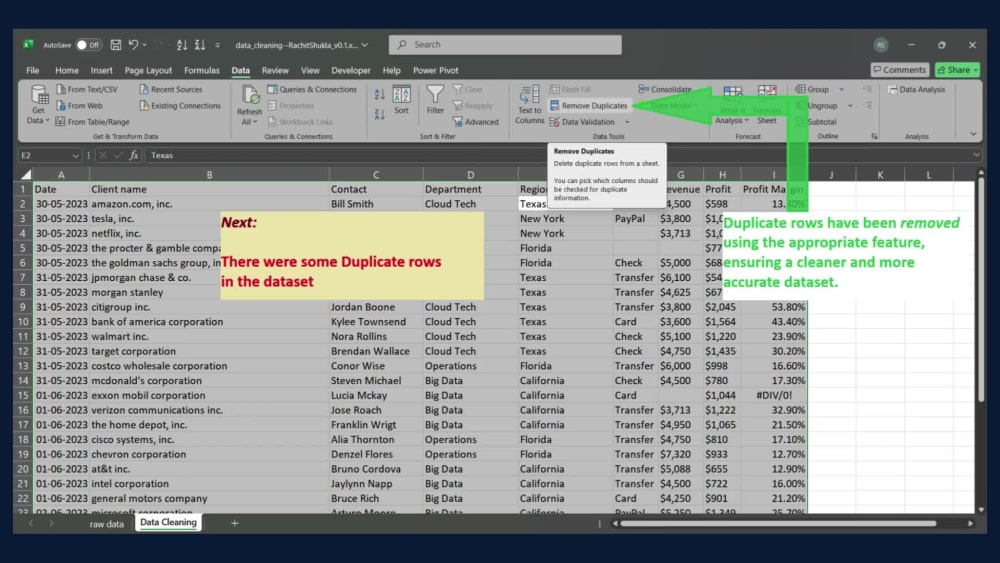Expand the Group dropdown arrow
Viewport: 1000px width, 563px height.
click(841, 89)
